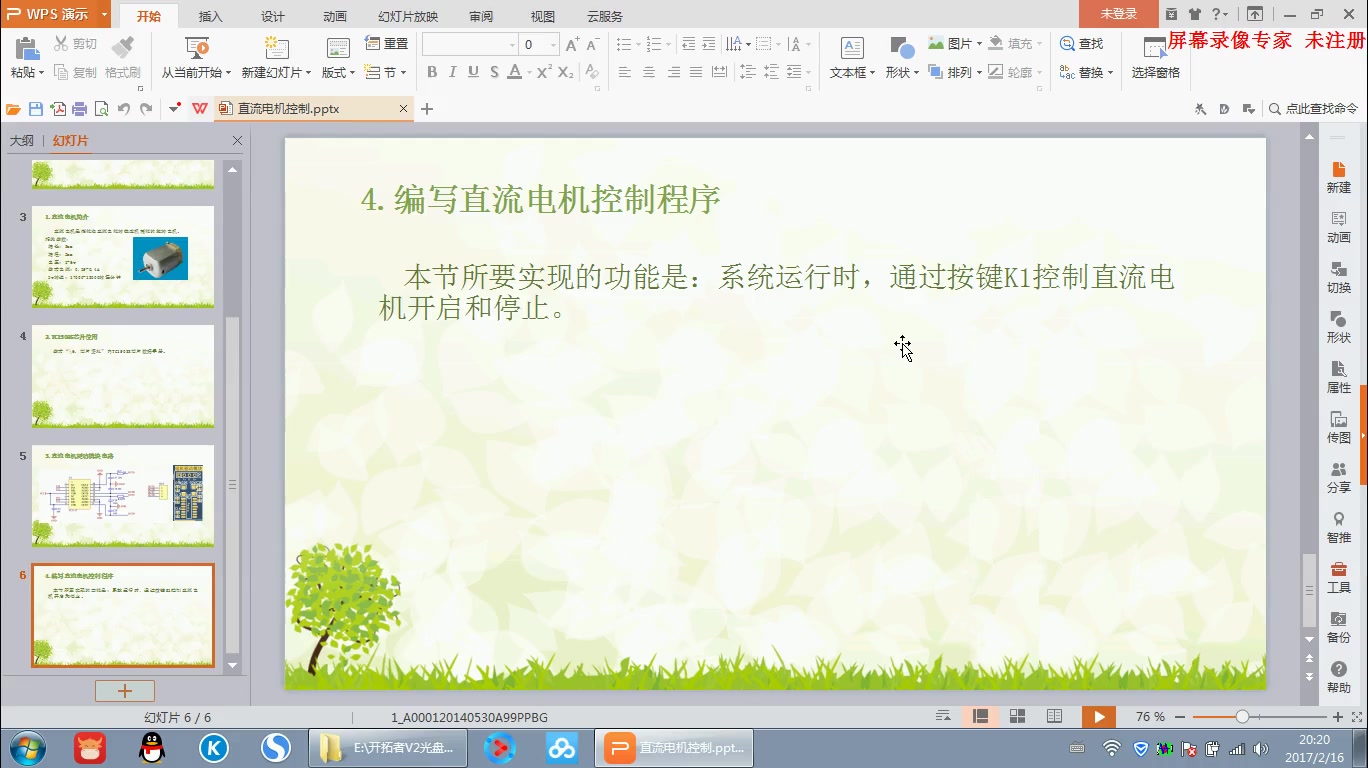
Task: Switch to the Outline (大纲) panel tab
Action: point(22,141)
